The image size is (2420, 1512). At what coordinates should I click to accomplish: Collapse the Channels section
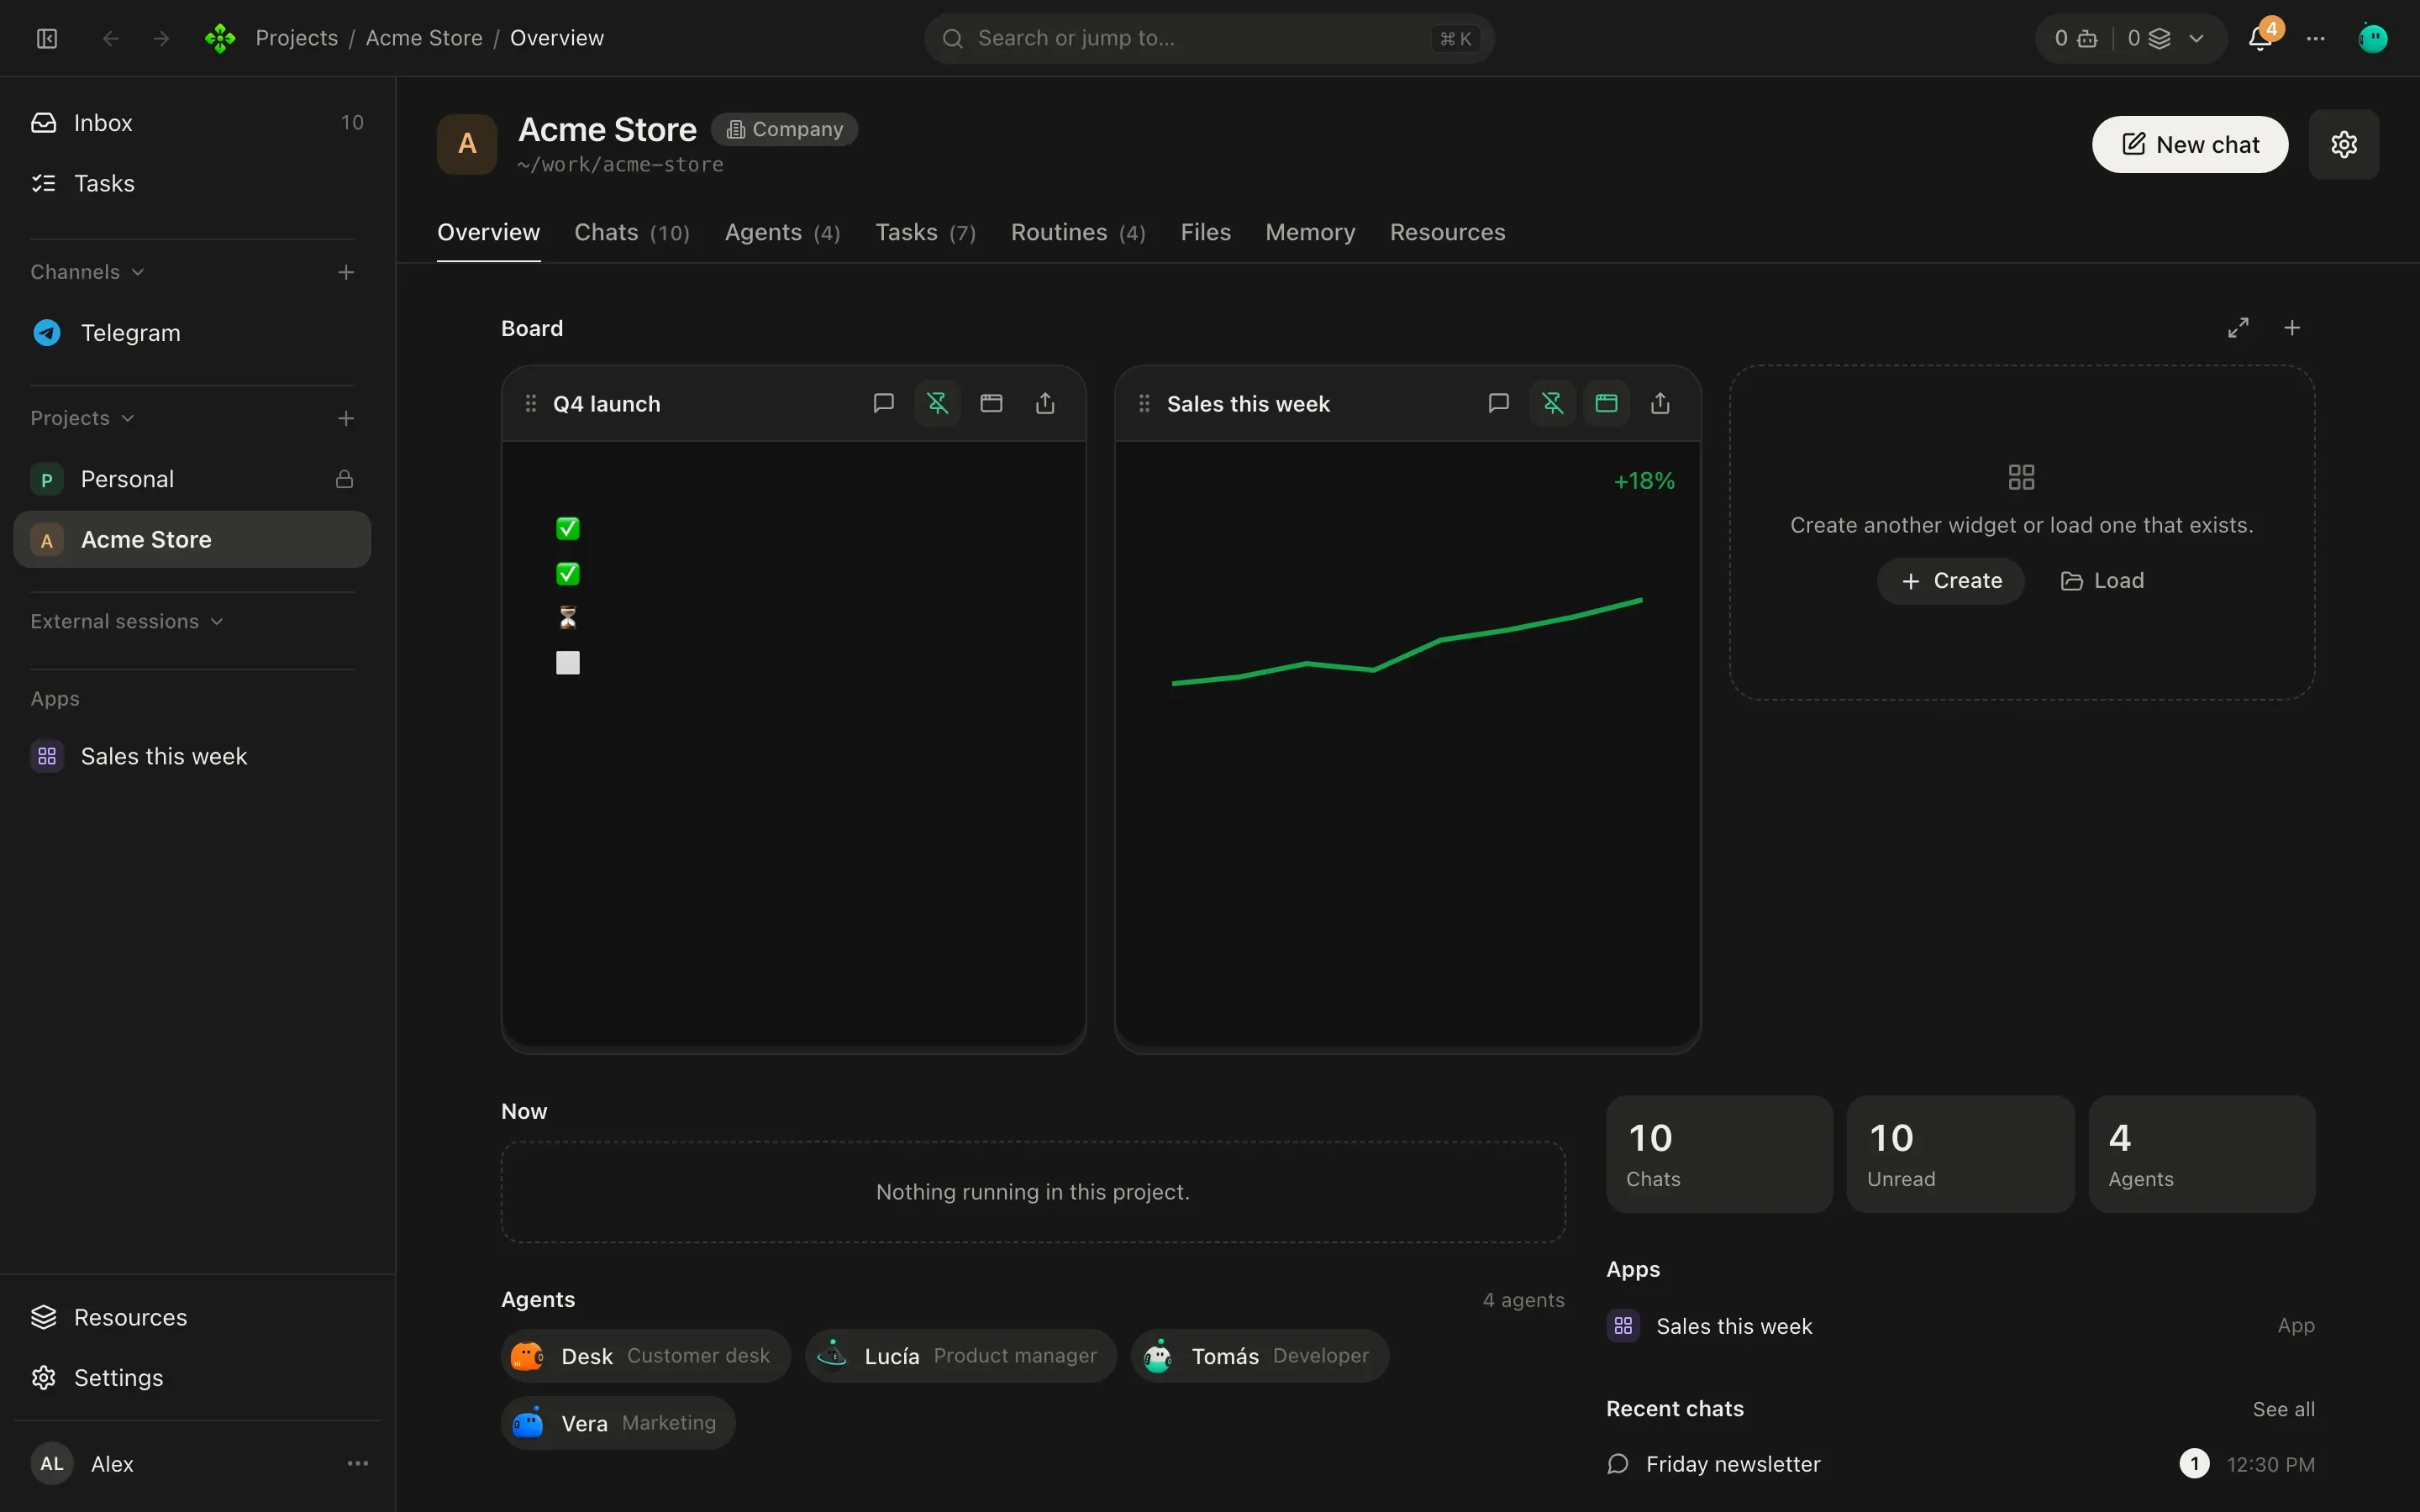88,272
